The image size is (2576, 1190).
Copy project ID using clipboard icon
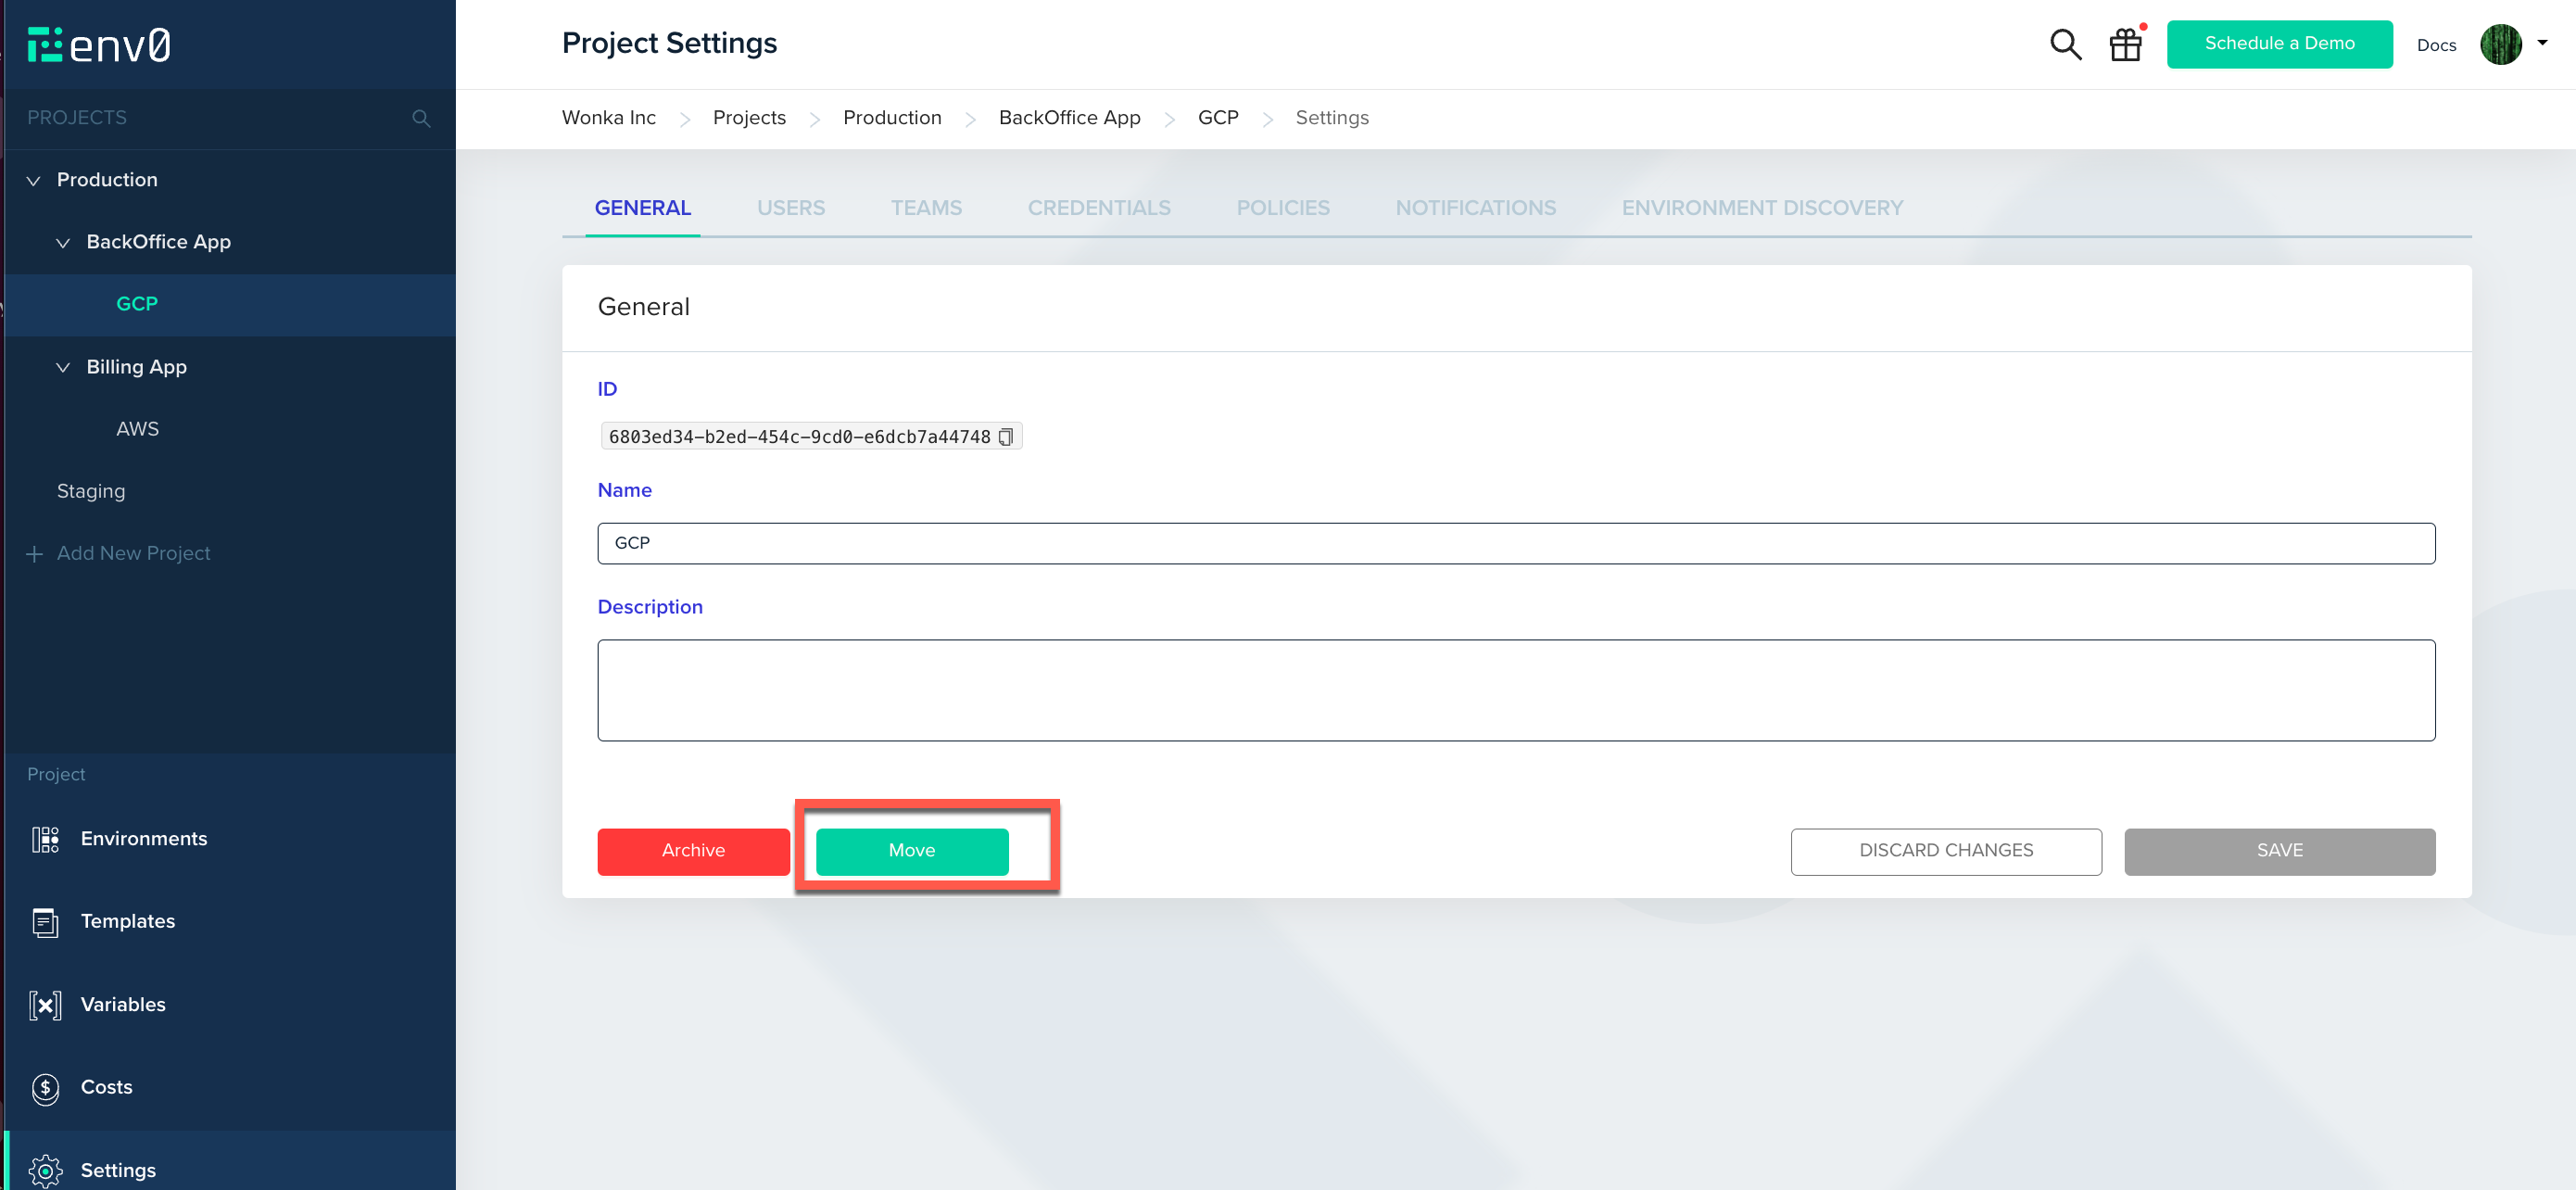pyautogui.click(x=1006, y=437)
